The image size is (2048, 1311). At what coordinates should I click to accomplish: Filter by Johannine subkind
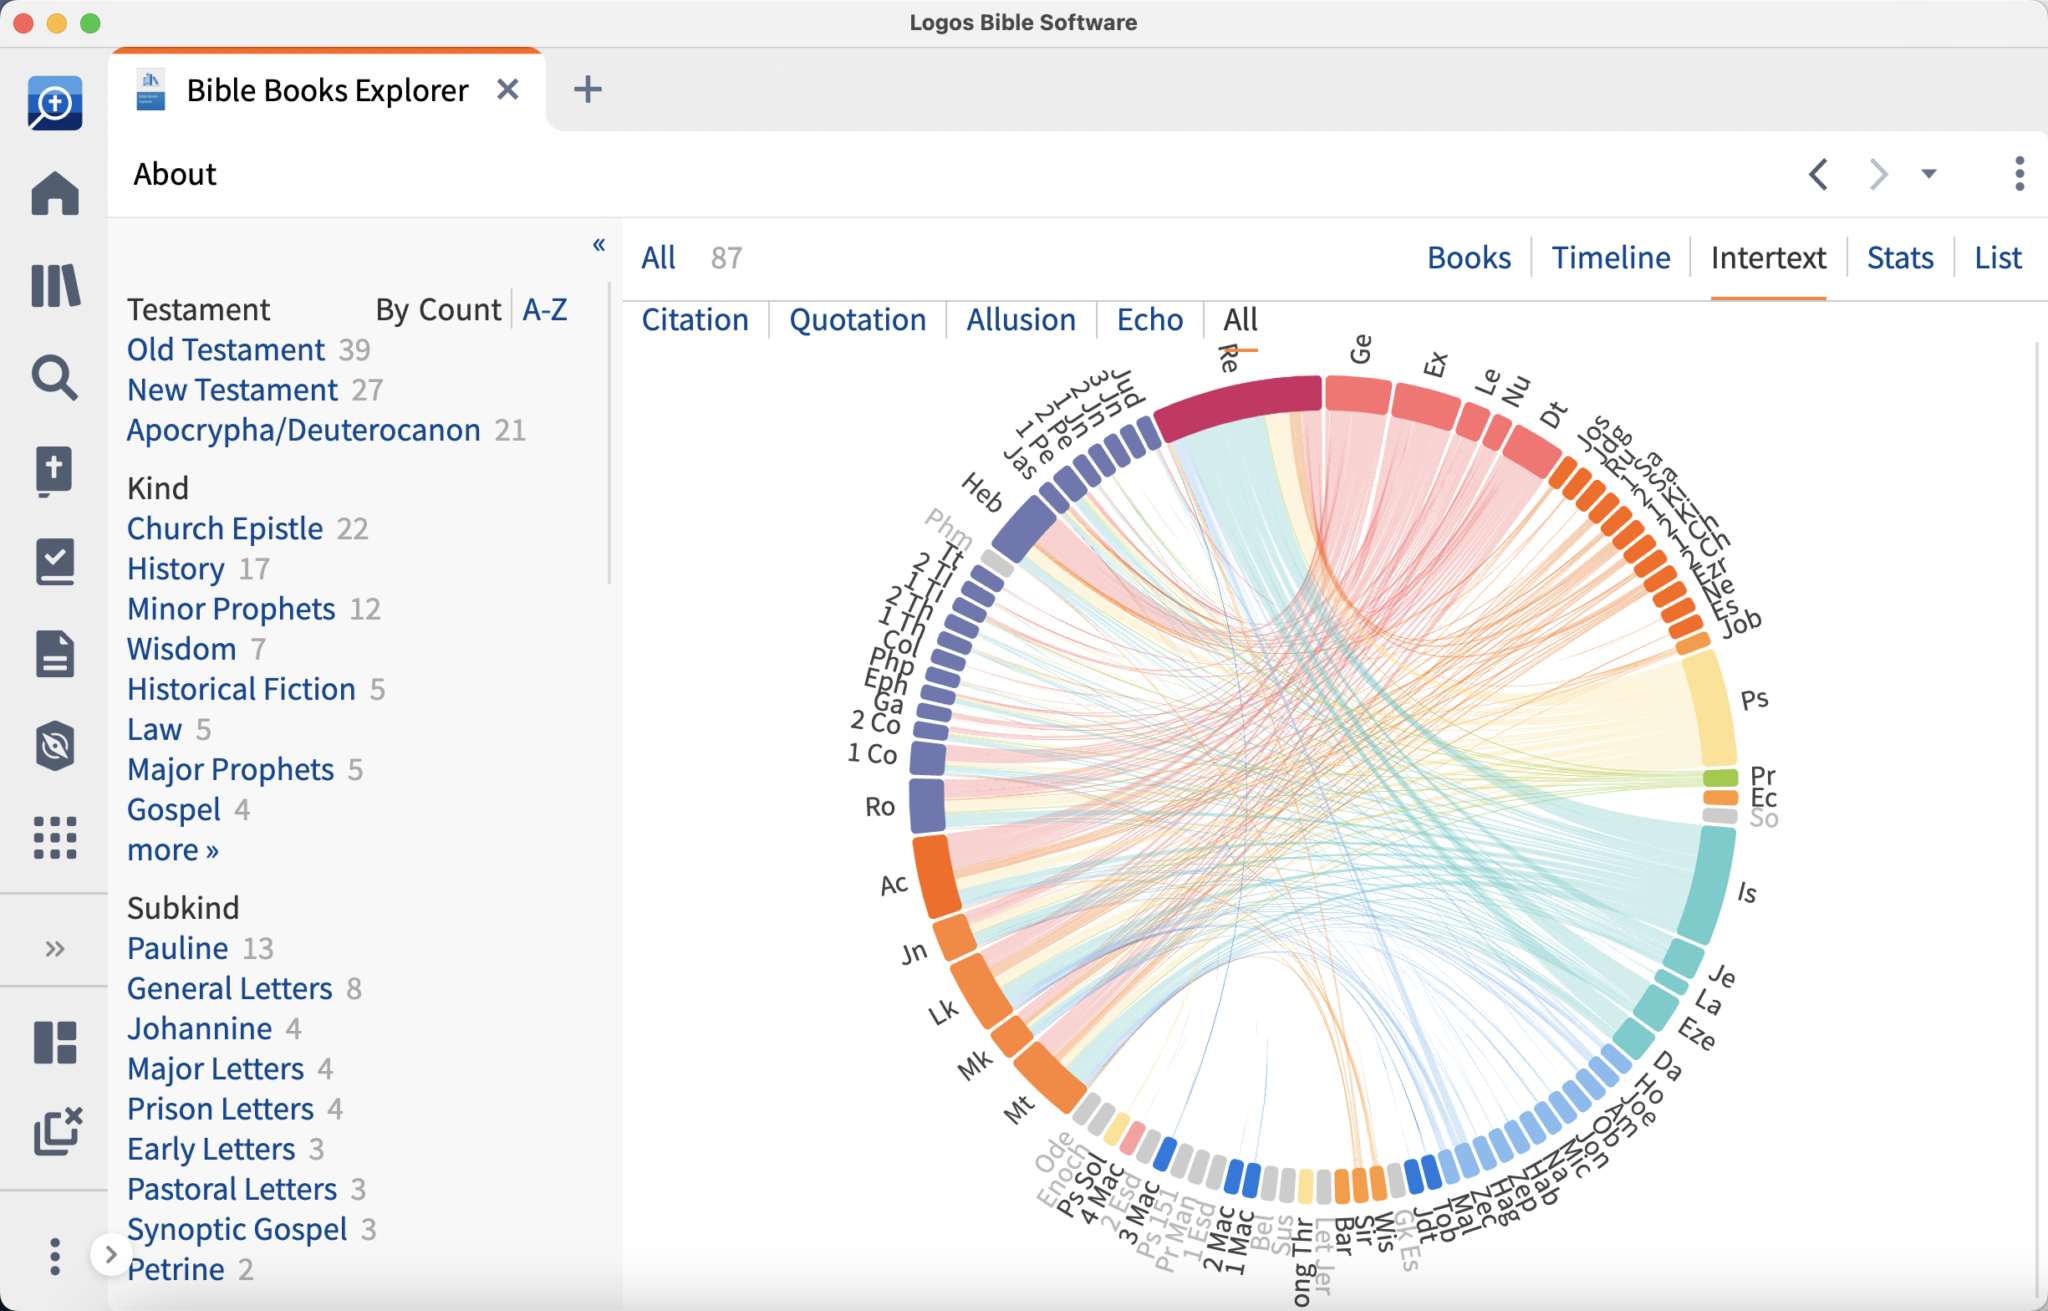(199, 1028)
